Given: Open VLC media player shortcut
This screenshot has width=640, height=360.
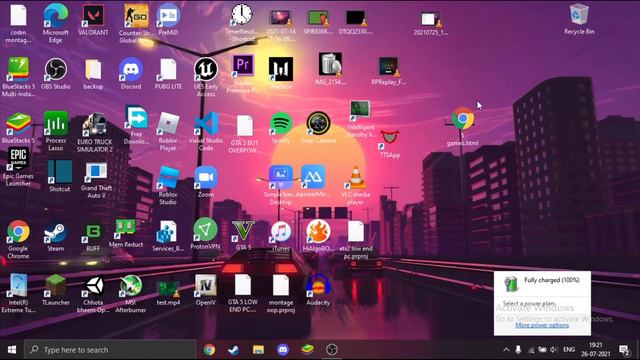Looking at the screenshot, I should point(356,178).
